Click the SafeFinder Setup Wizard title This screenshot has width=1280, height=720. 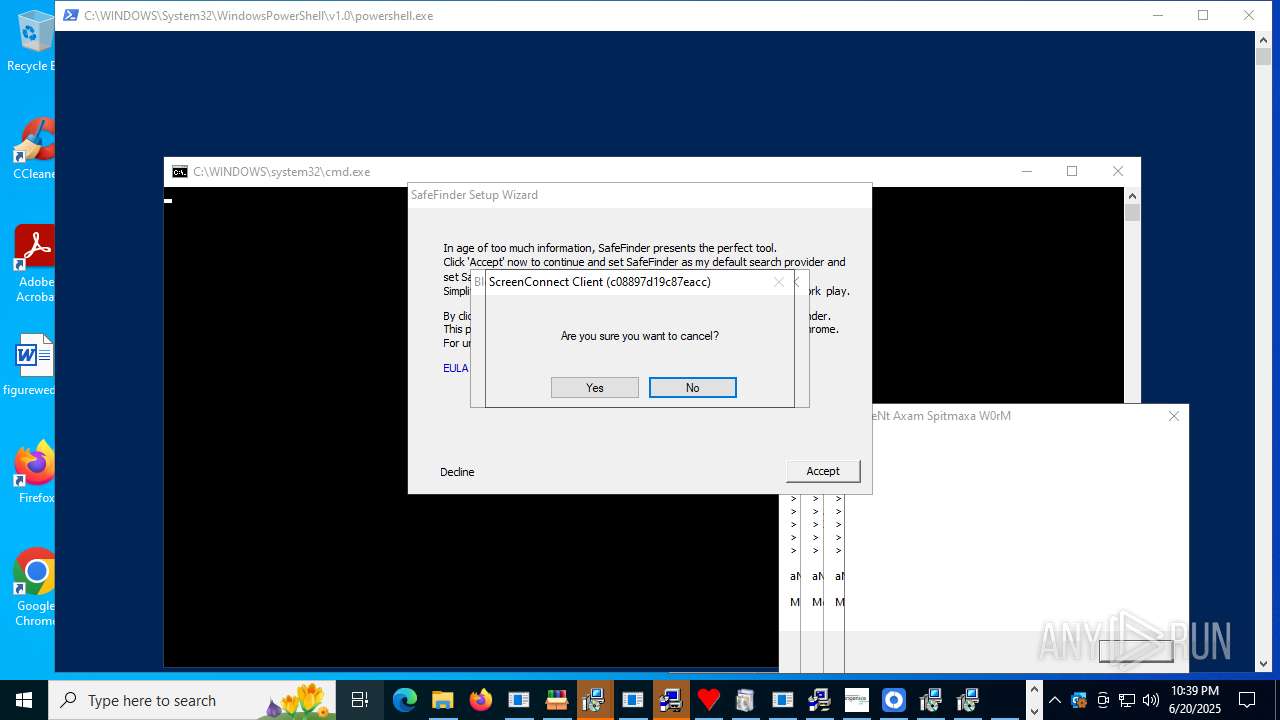click(x=474, y=195)
